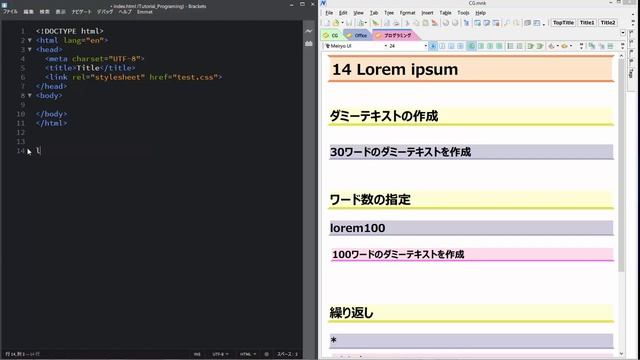Open the dropdown next to Open icon
The height and width of the screenshot is (360, 640).
pyautogui.click(x=342, y=23)
